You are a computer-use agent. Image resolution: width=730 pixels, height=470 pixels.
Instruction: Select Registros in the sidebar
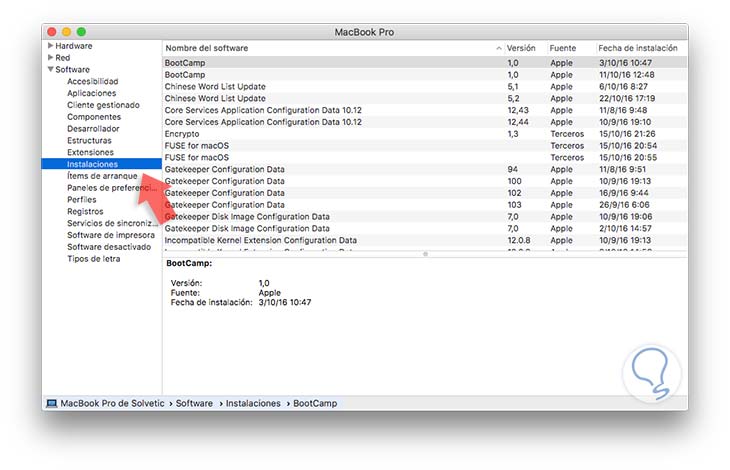[85, 211]
